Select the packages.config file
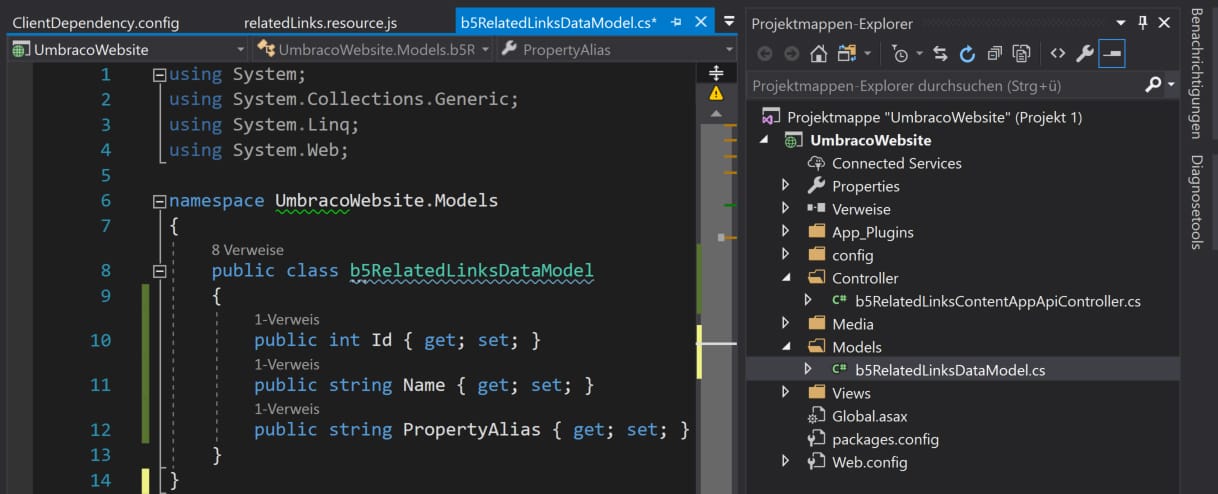This screenshot has width=1218, height=494. (x=885, y=439)
